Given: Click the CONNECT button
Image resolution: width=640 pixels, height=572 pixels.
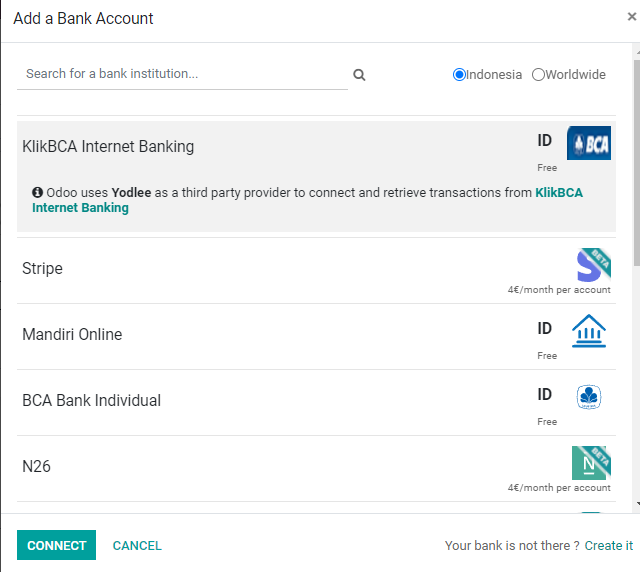Looking at the screenshot, I should pos(56,545).
